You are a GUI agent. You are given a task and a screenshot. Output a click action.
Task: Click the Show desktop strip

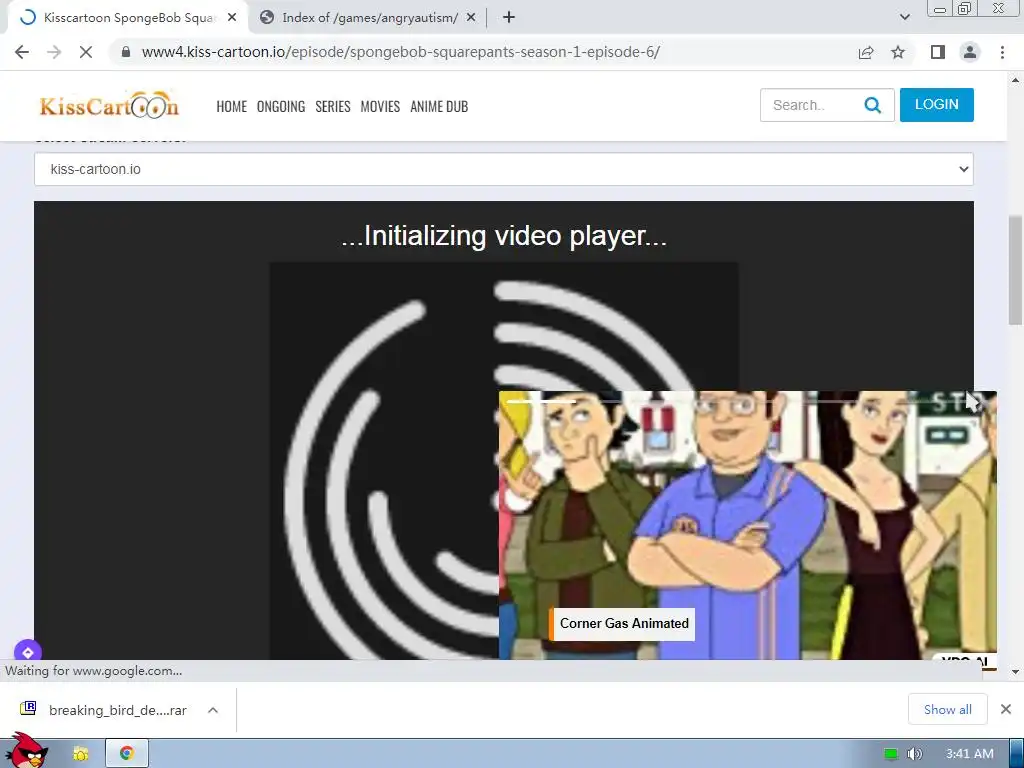[1017, 754]
